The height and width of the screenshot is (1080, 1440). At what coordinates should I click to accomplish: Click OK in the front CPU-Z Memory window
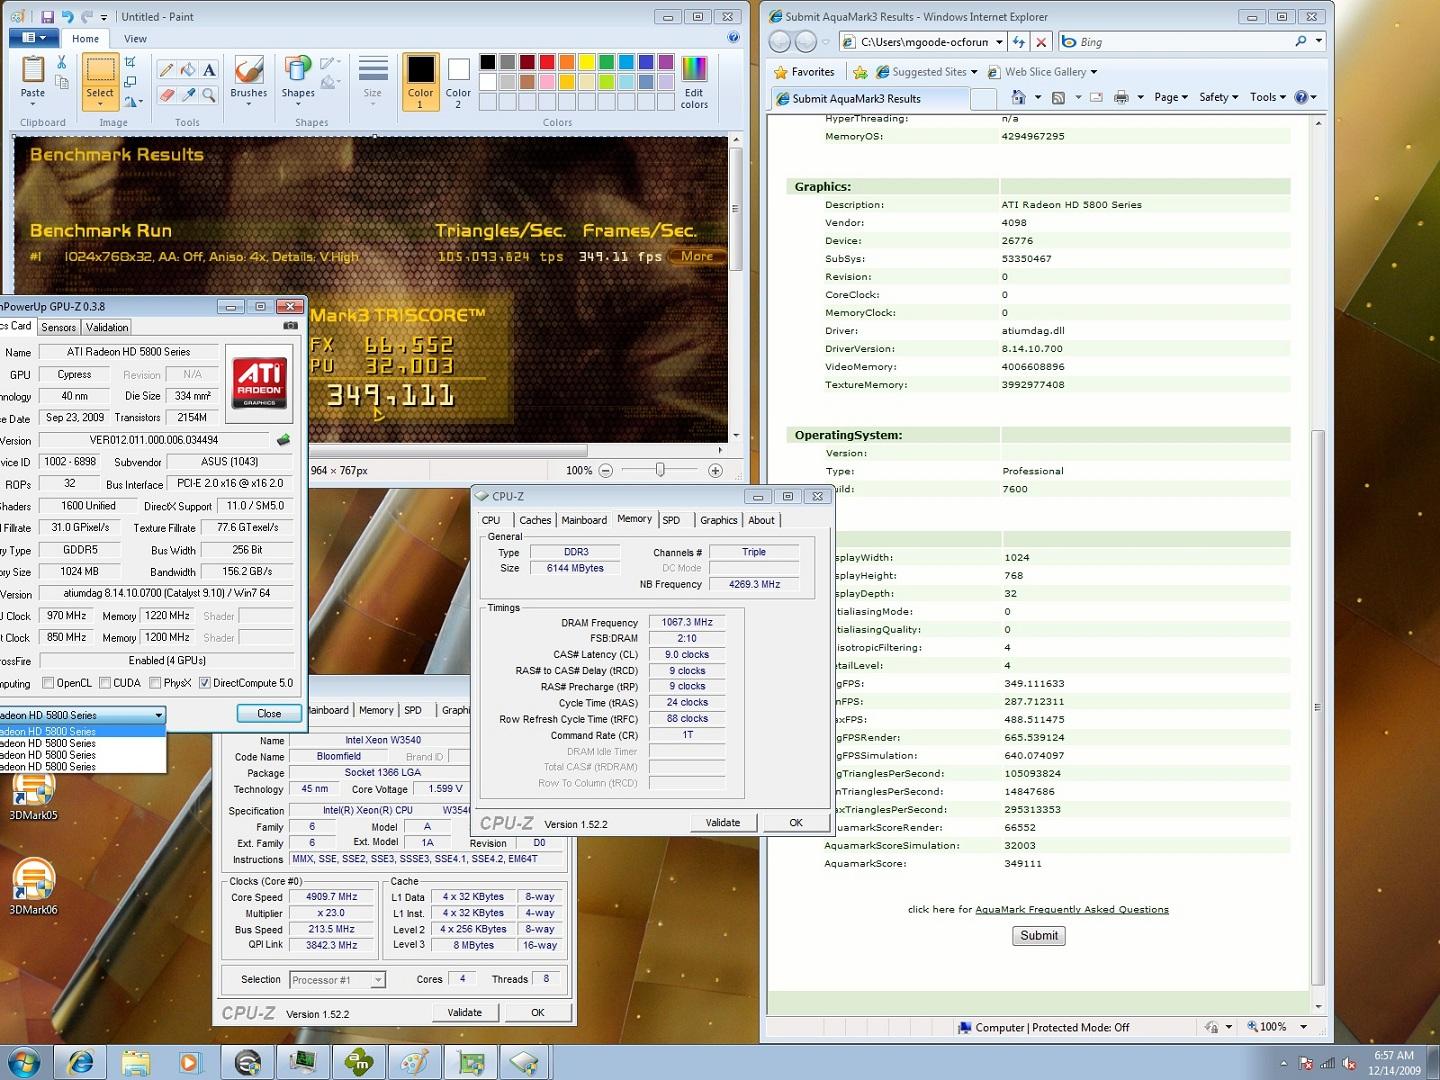coord(796,823)
